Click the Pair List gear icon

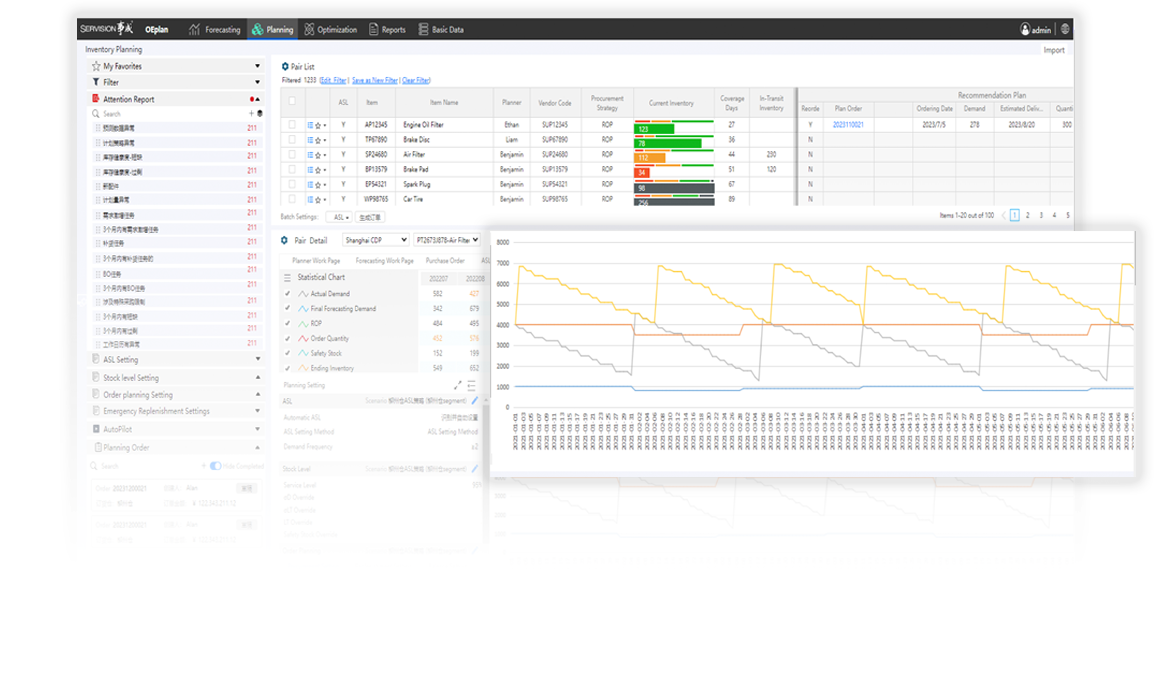click(285, 66)
